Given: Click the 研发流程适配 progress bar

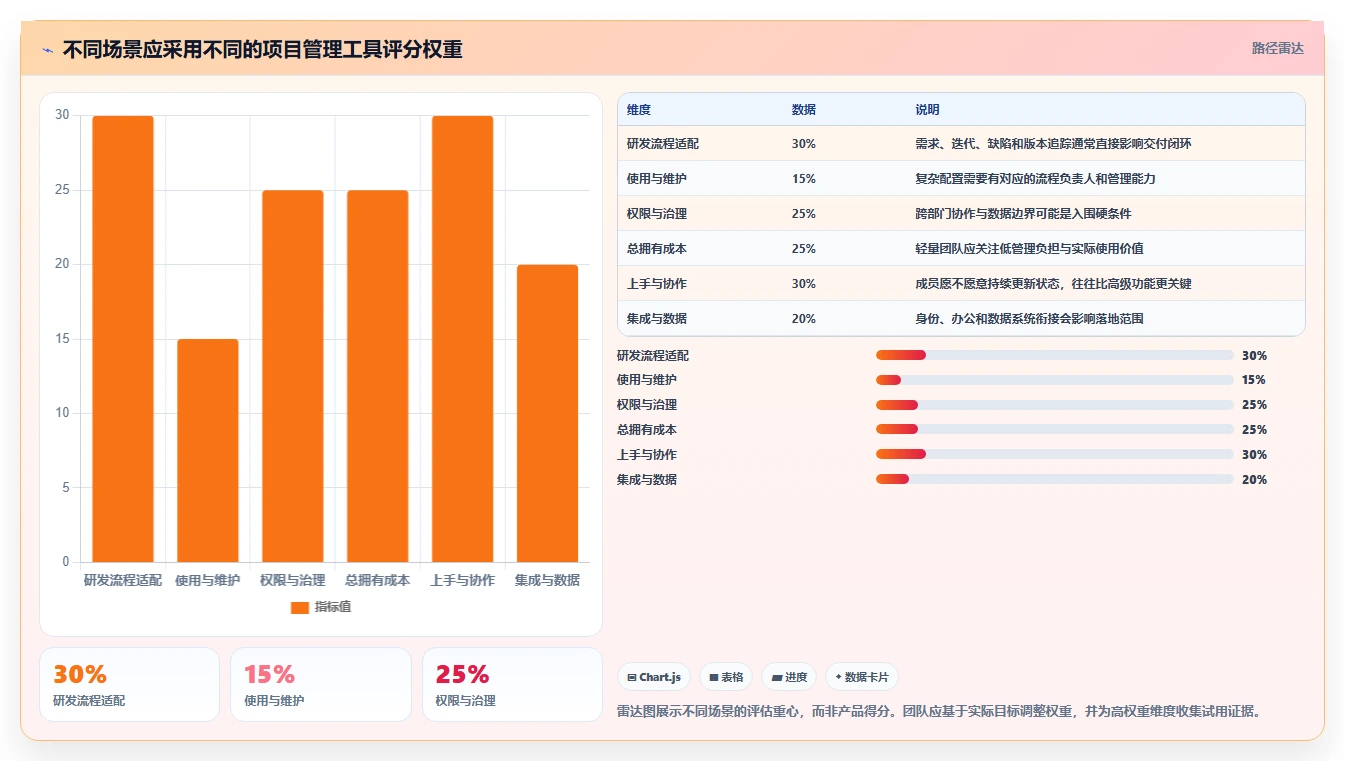Looking at the screenshot, I should click(x=1054, y=355).
